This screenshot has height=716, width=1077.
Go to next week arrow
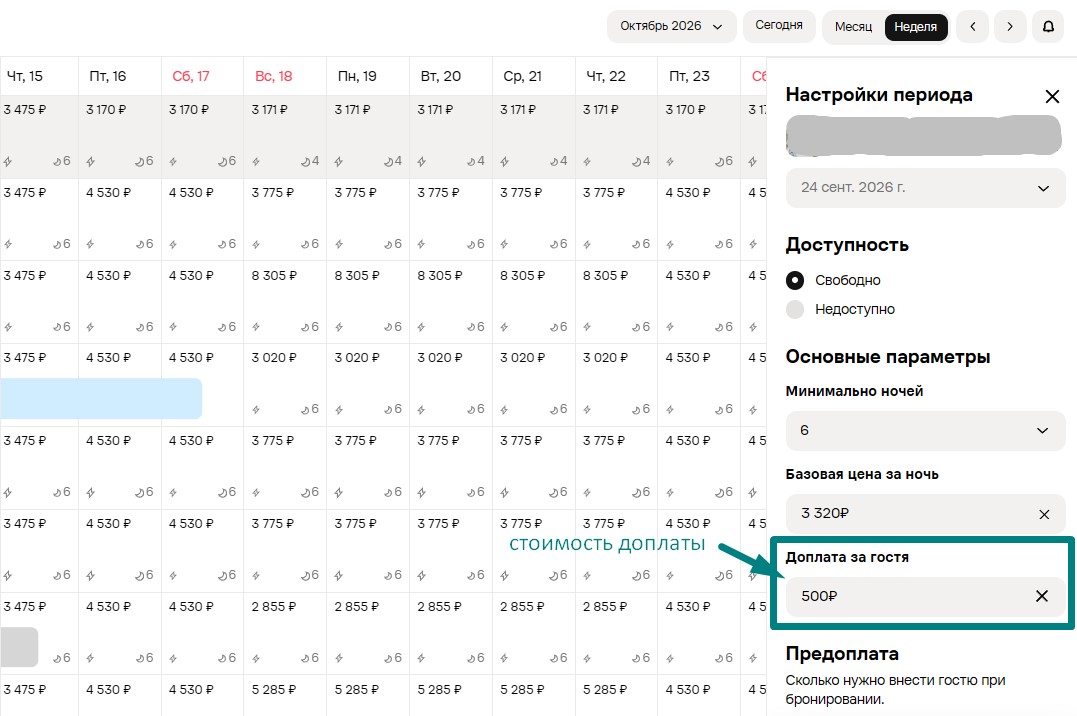1010,27
